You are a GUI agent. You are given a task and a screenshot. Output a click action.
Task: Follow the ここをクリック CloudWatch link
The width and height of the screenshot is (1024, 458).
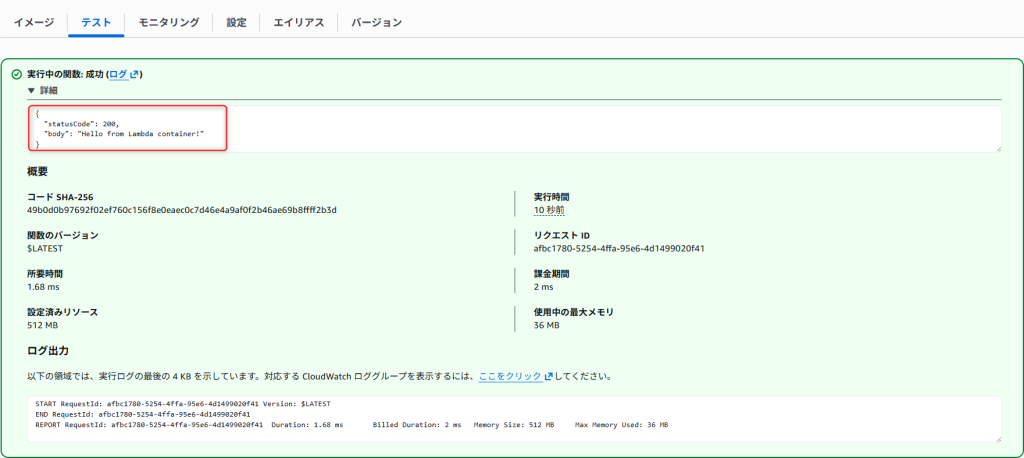[x=509, y=377]
